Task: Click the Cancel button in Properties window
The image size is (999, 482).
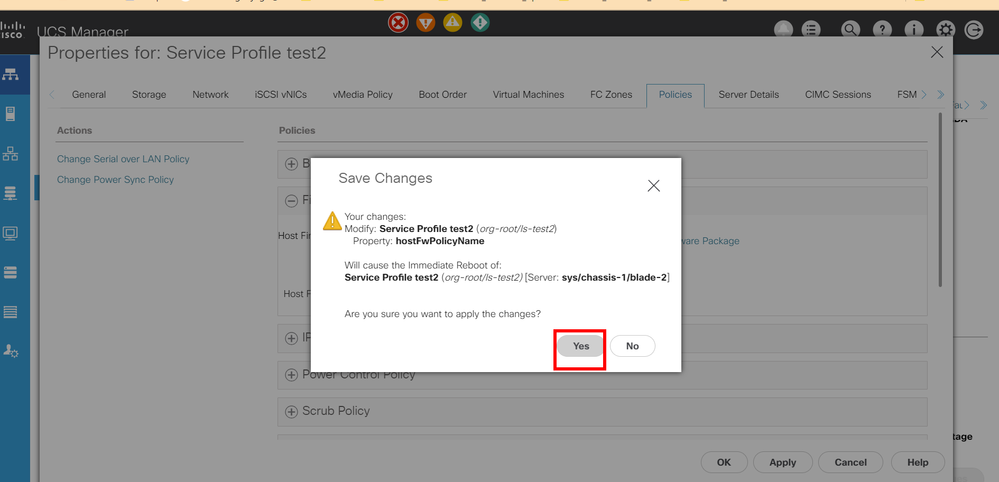Action: click(x=851, y=462)
